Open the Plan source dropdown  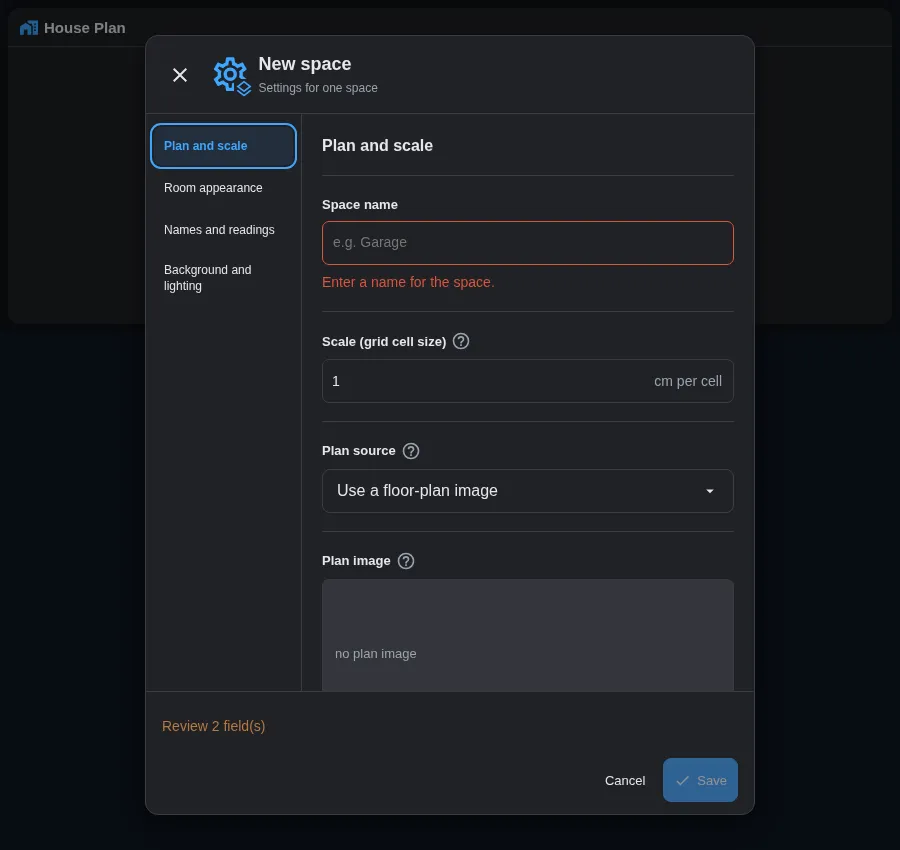coord(527,491)
